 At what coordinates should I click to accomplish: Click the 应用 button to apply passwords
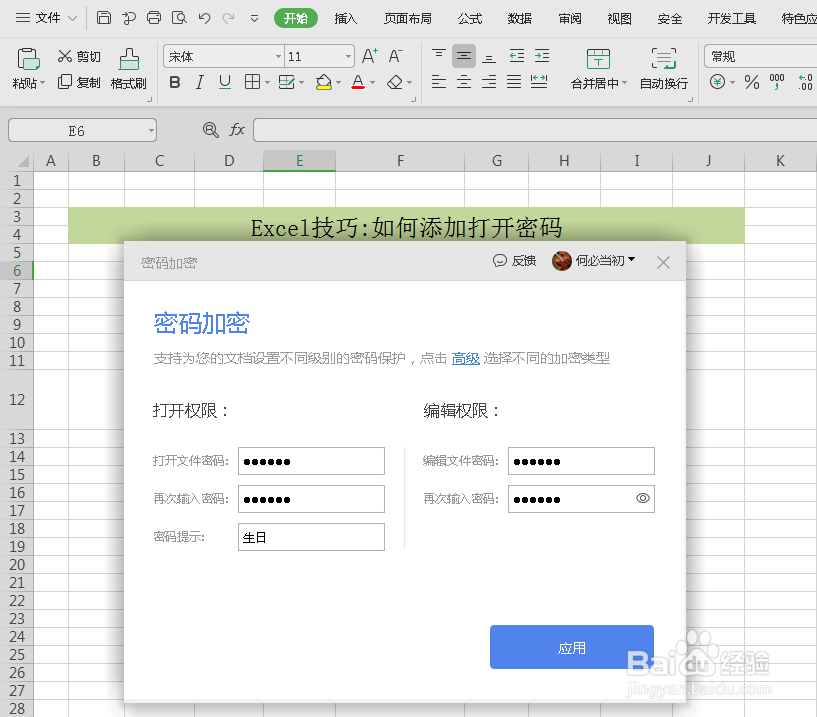tap(571, 647)
